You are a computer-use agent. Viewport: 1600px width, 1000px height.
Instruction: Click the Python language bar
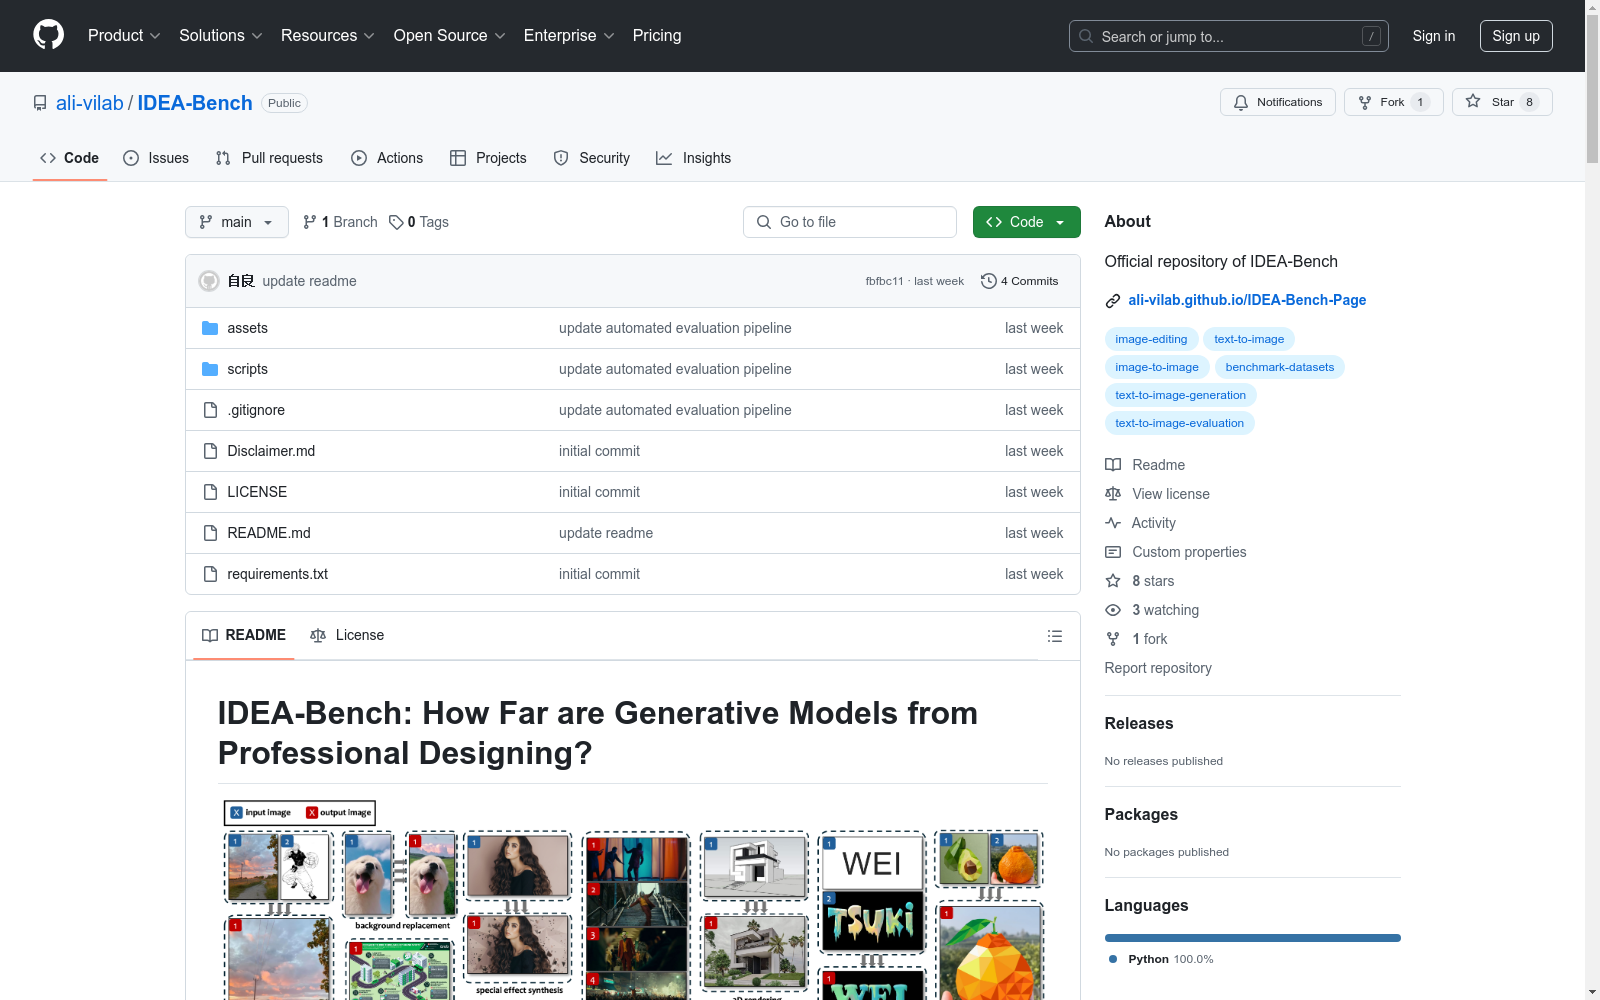coord(1252,938)
